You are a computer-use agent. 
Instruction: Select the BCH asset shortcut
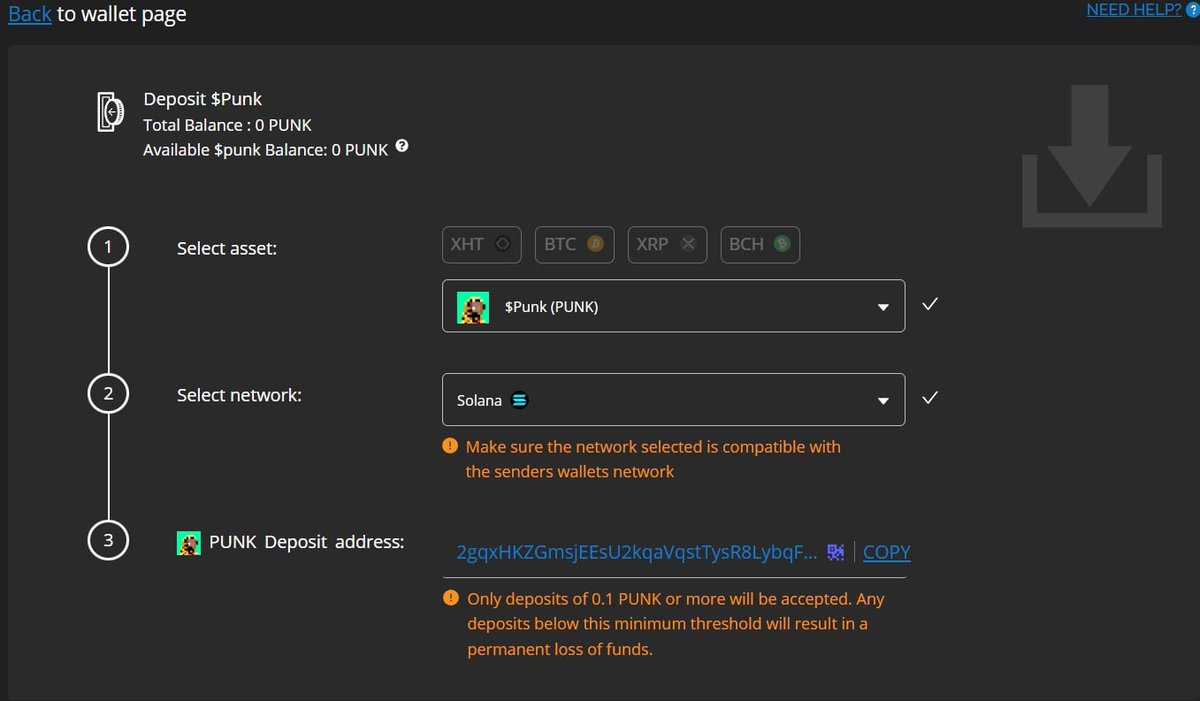tap(760, 244)
